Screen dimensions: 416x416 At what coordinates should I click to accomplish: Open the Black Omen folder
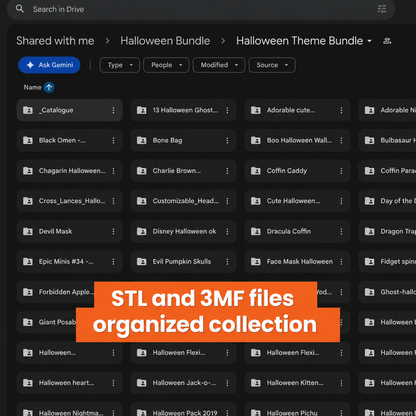tap(70, 140)
